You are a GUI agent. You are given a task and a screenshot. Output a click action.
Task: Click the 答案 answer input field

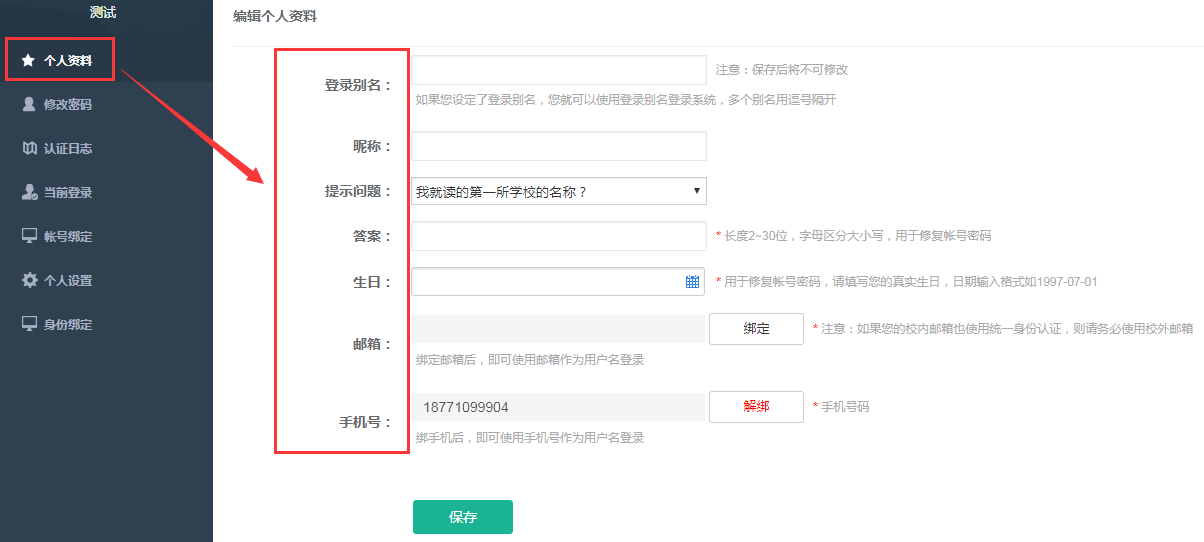coord(559,236)
